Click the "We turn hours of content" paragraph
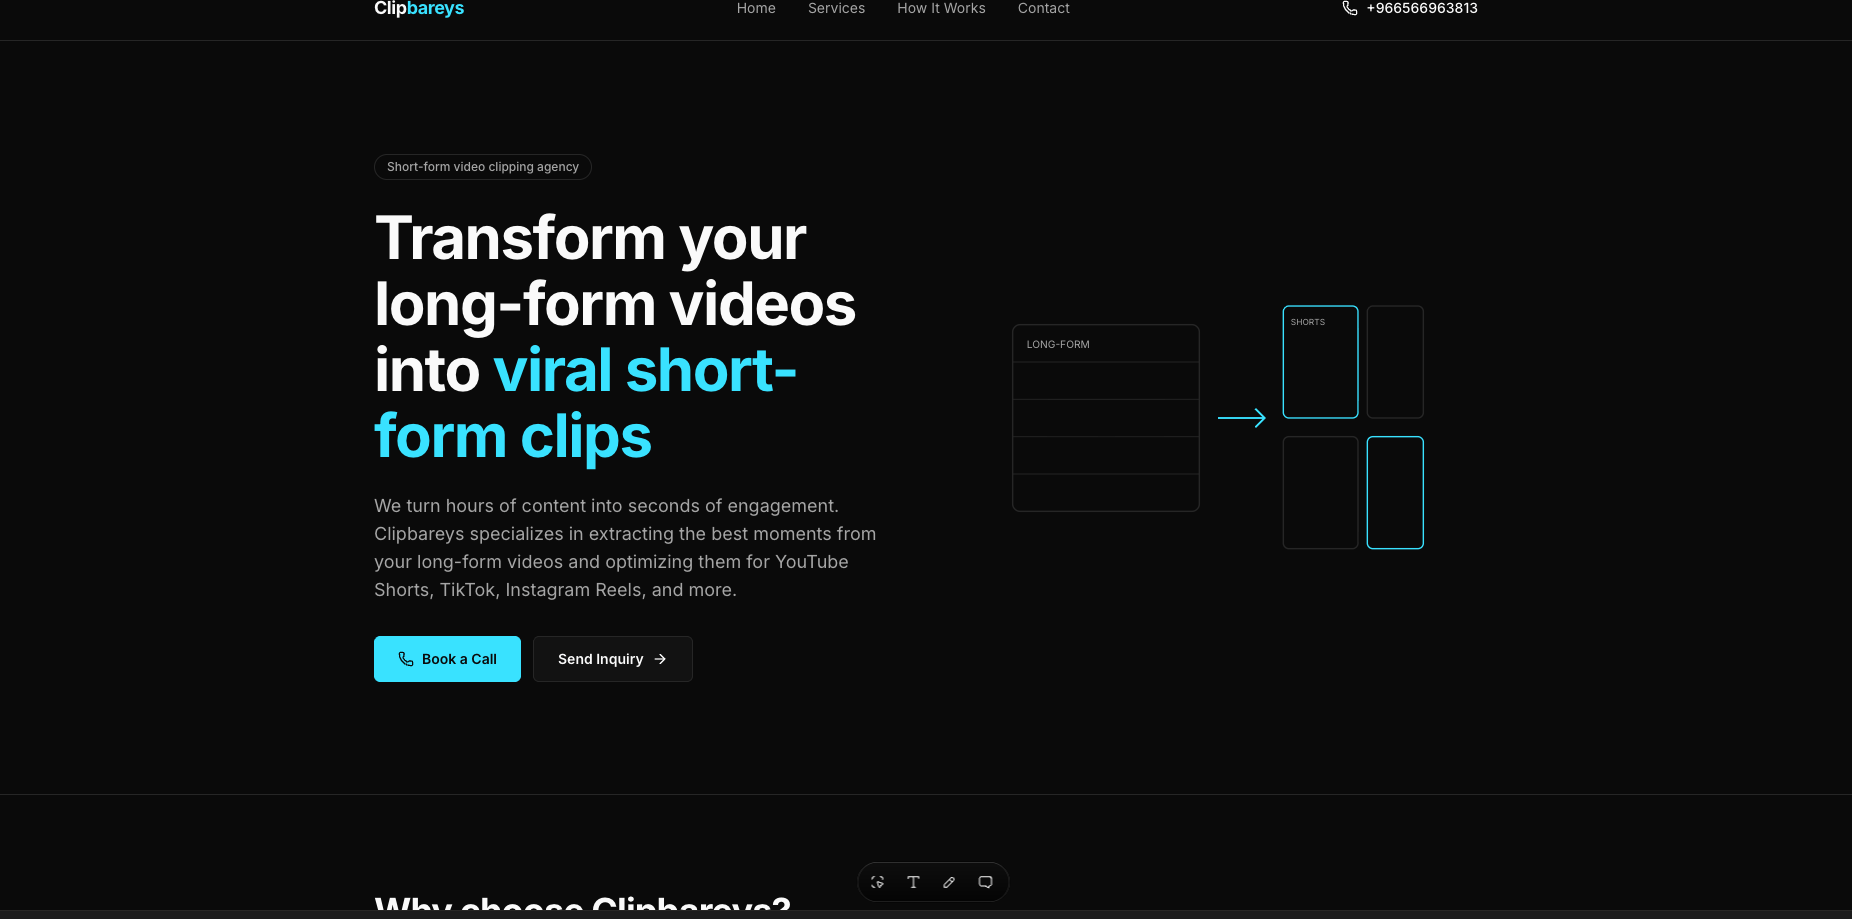 point(625,548)
